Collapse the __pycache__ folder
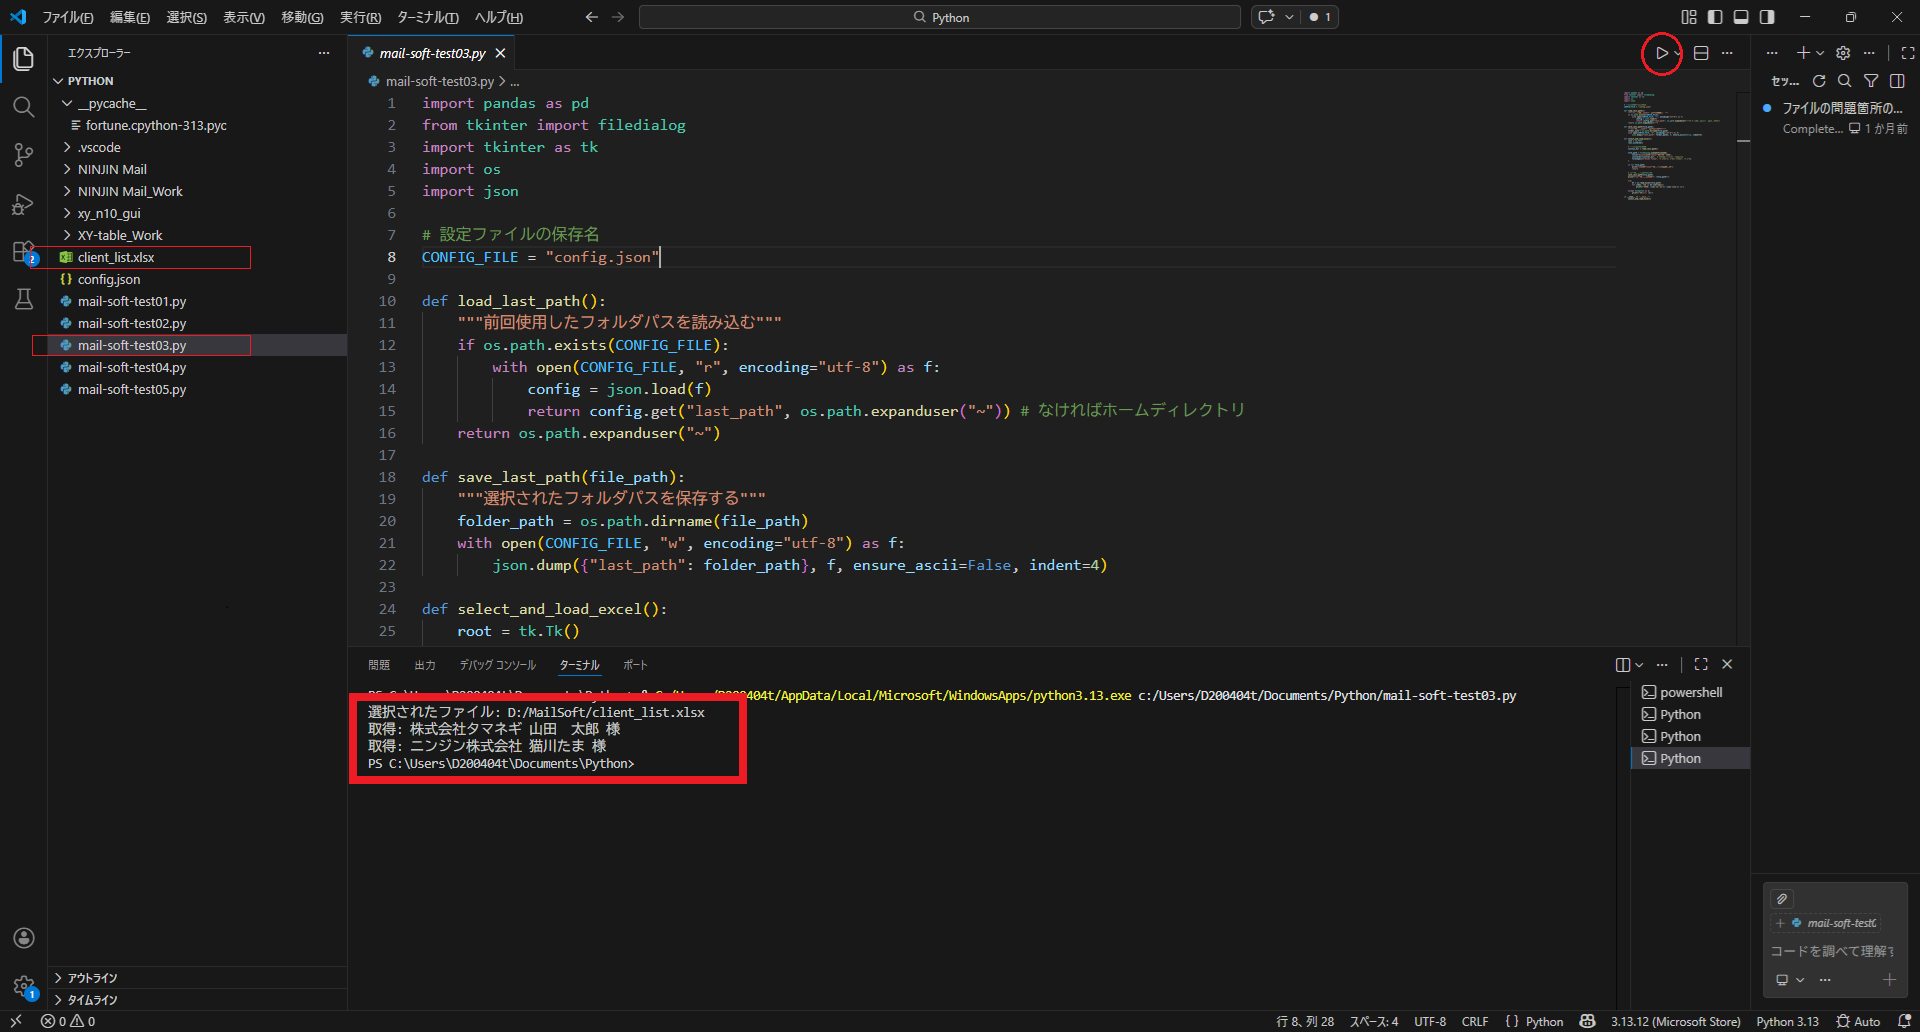The height and width of the screenshot is (1032, 1920). pyautogui.click(x=111, y=103)
